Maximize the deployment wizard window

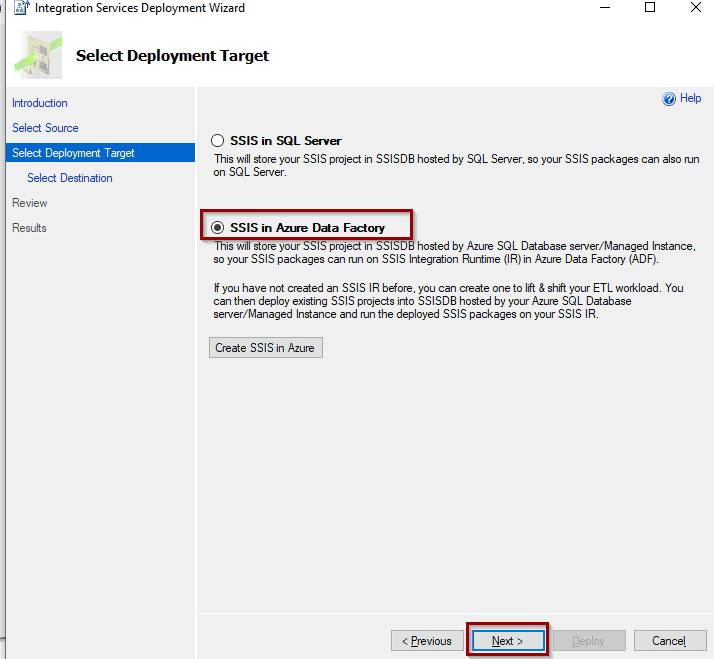click(x=650, y=7)
